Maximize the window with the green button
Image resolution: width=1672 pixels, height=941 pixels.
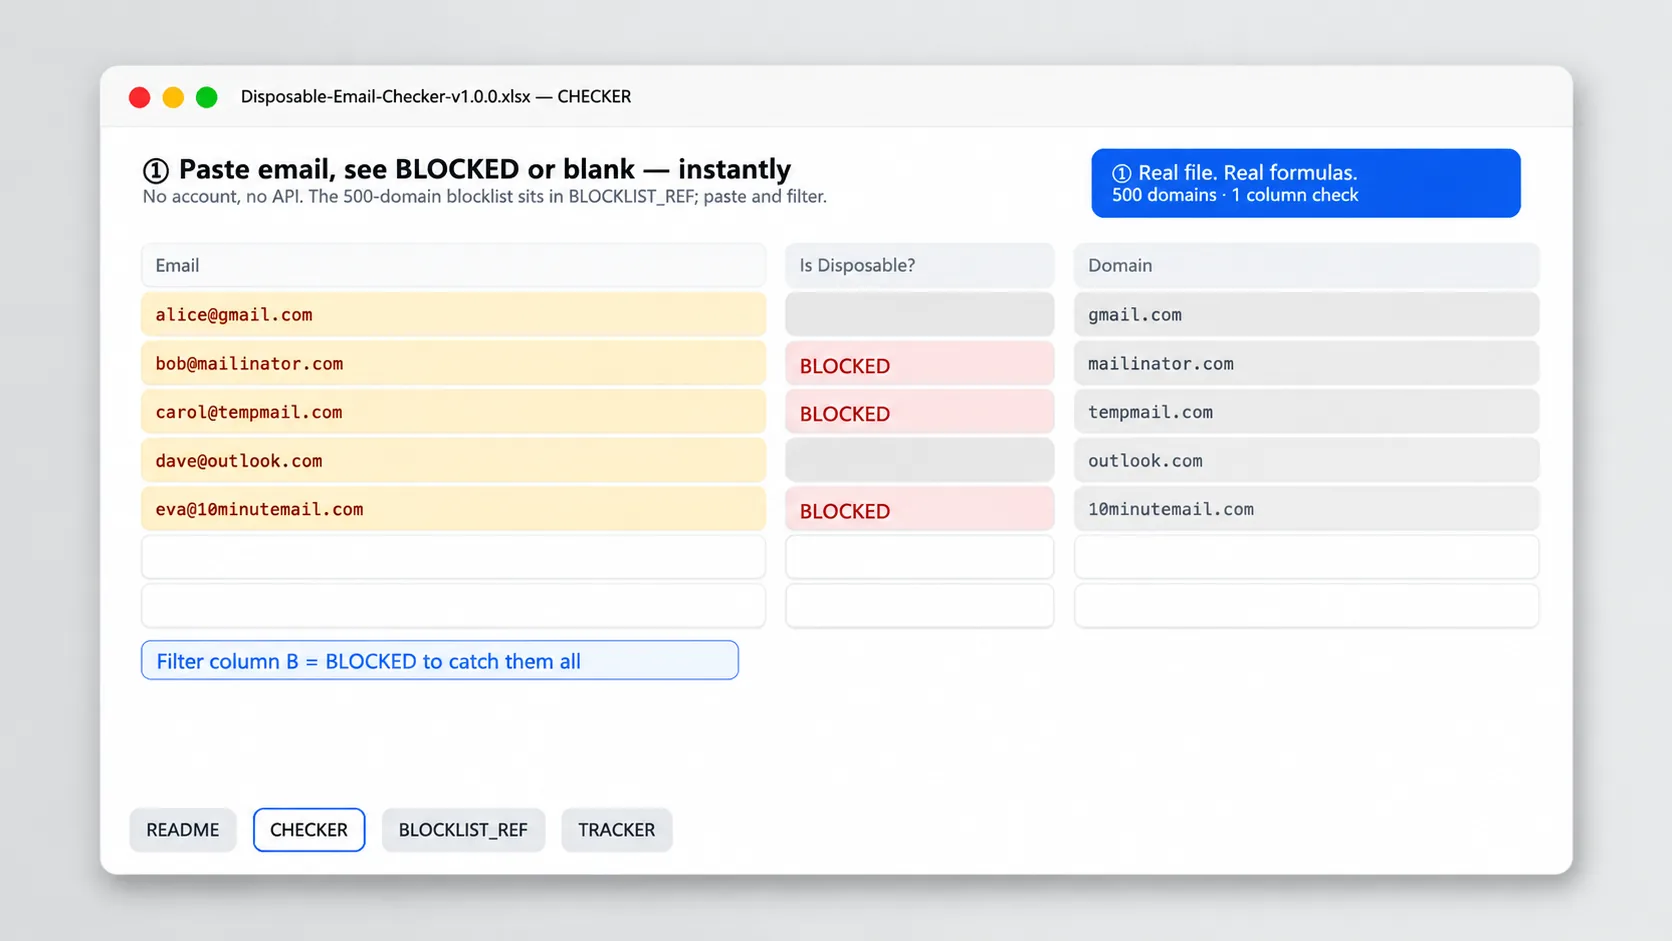207,97
